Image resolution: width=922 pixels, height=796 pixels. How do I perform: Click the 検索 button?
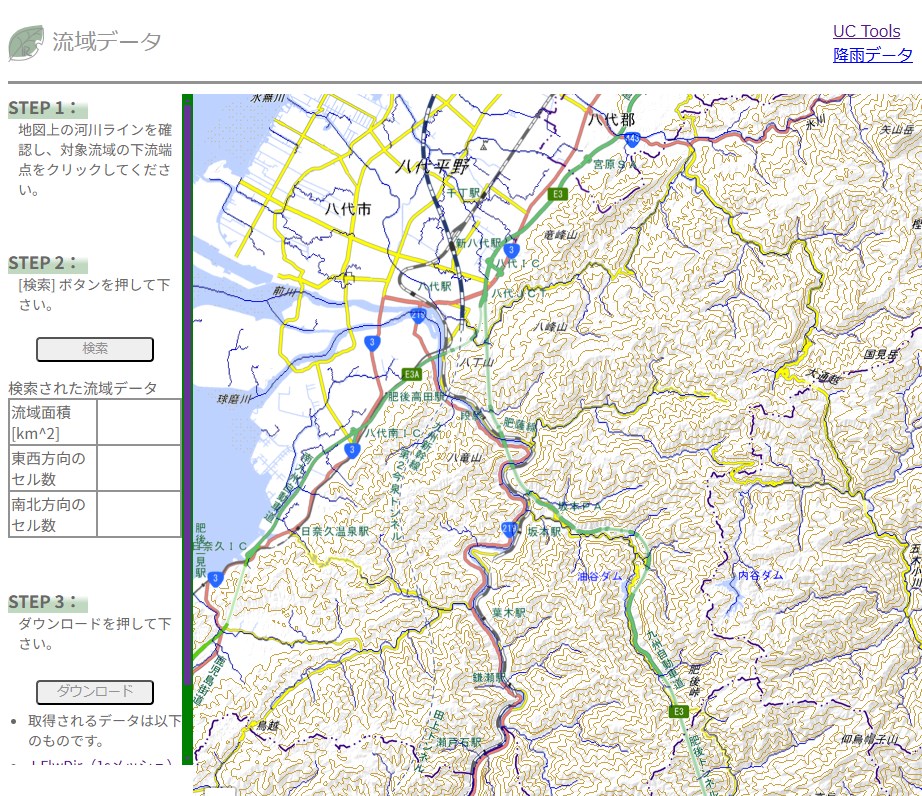coord(95,349)
